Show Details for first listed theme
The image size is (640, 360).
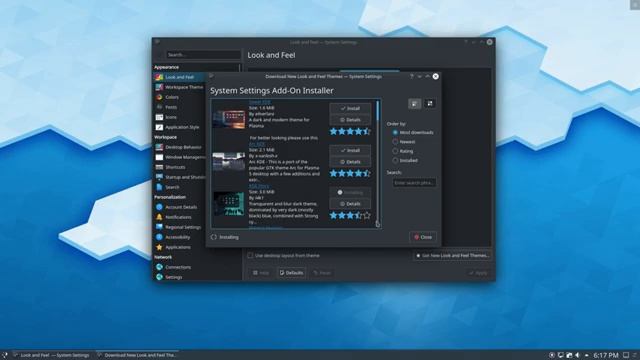coord(350,120)
